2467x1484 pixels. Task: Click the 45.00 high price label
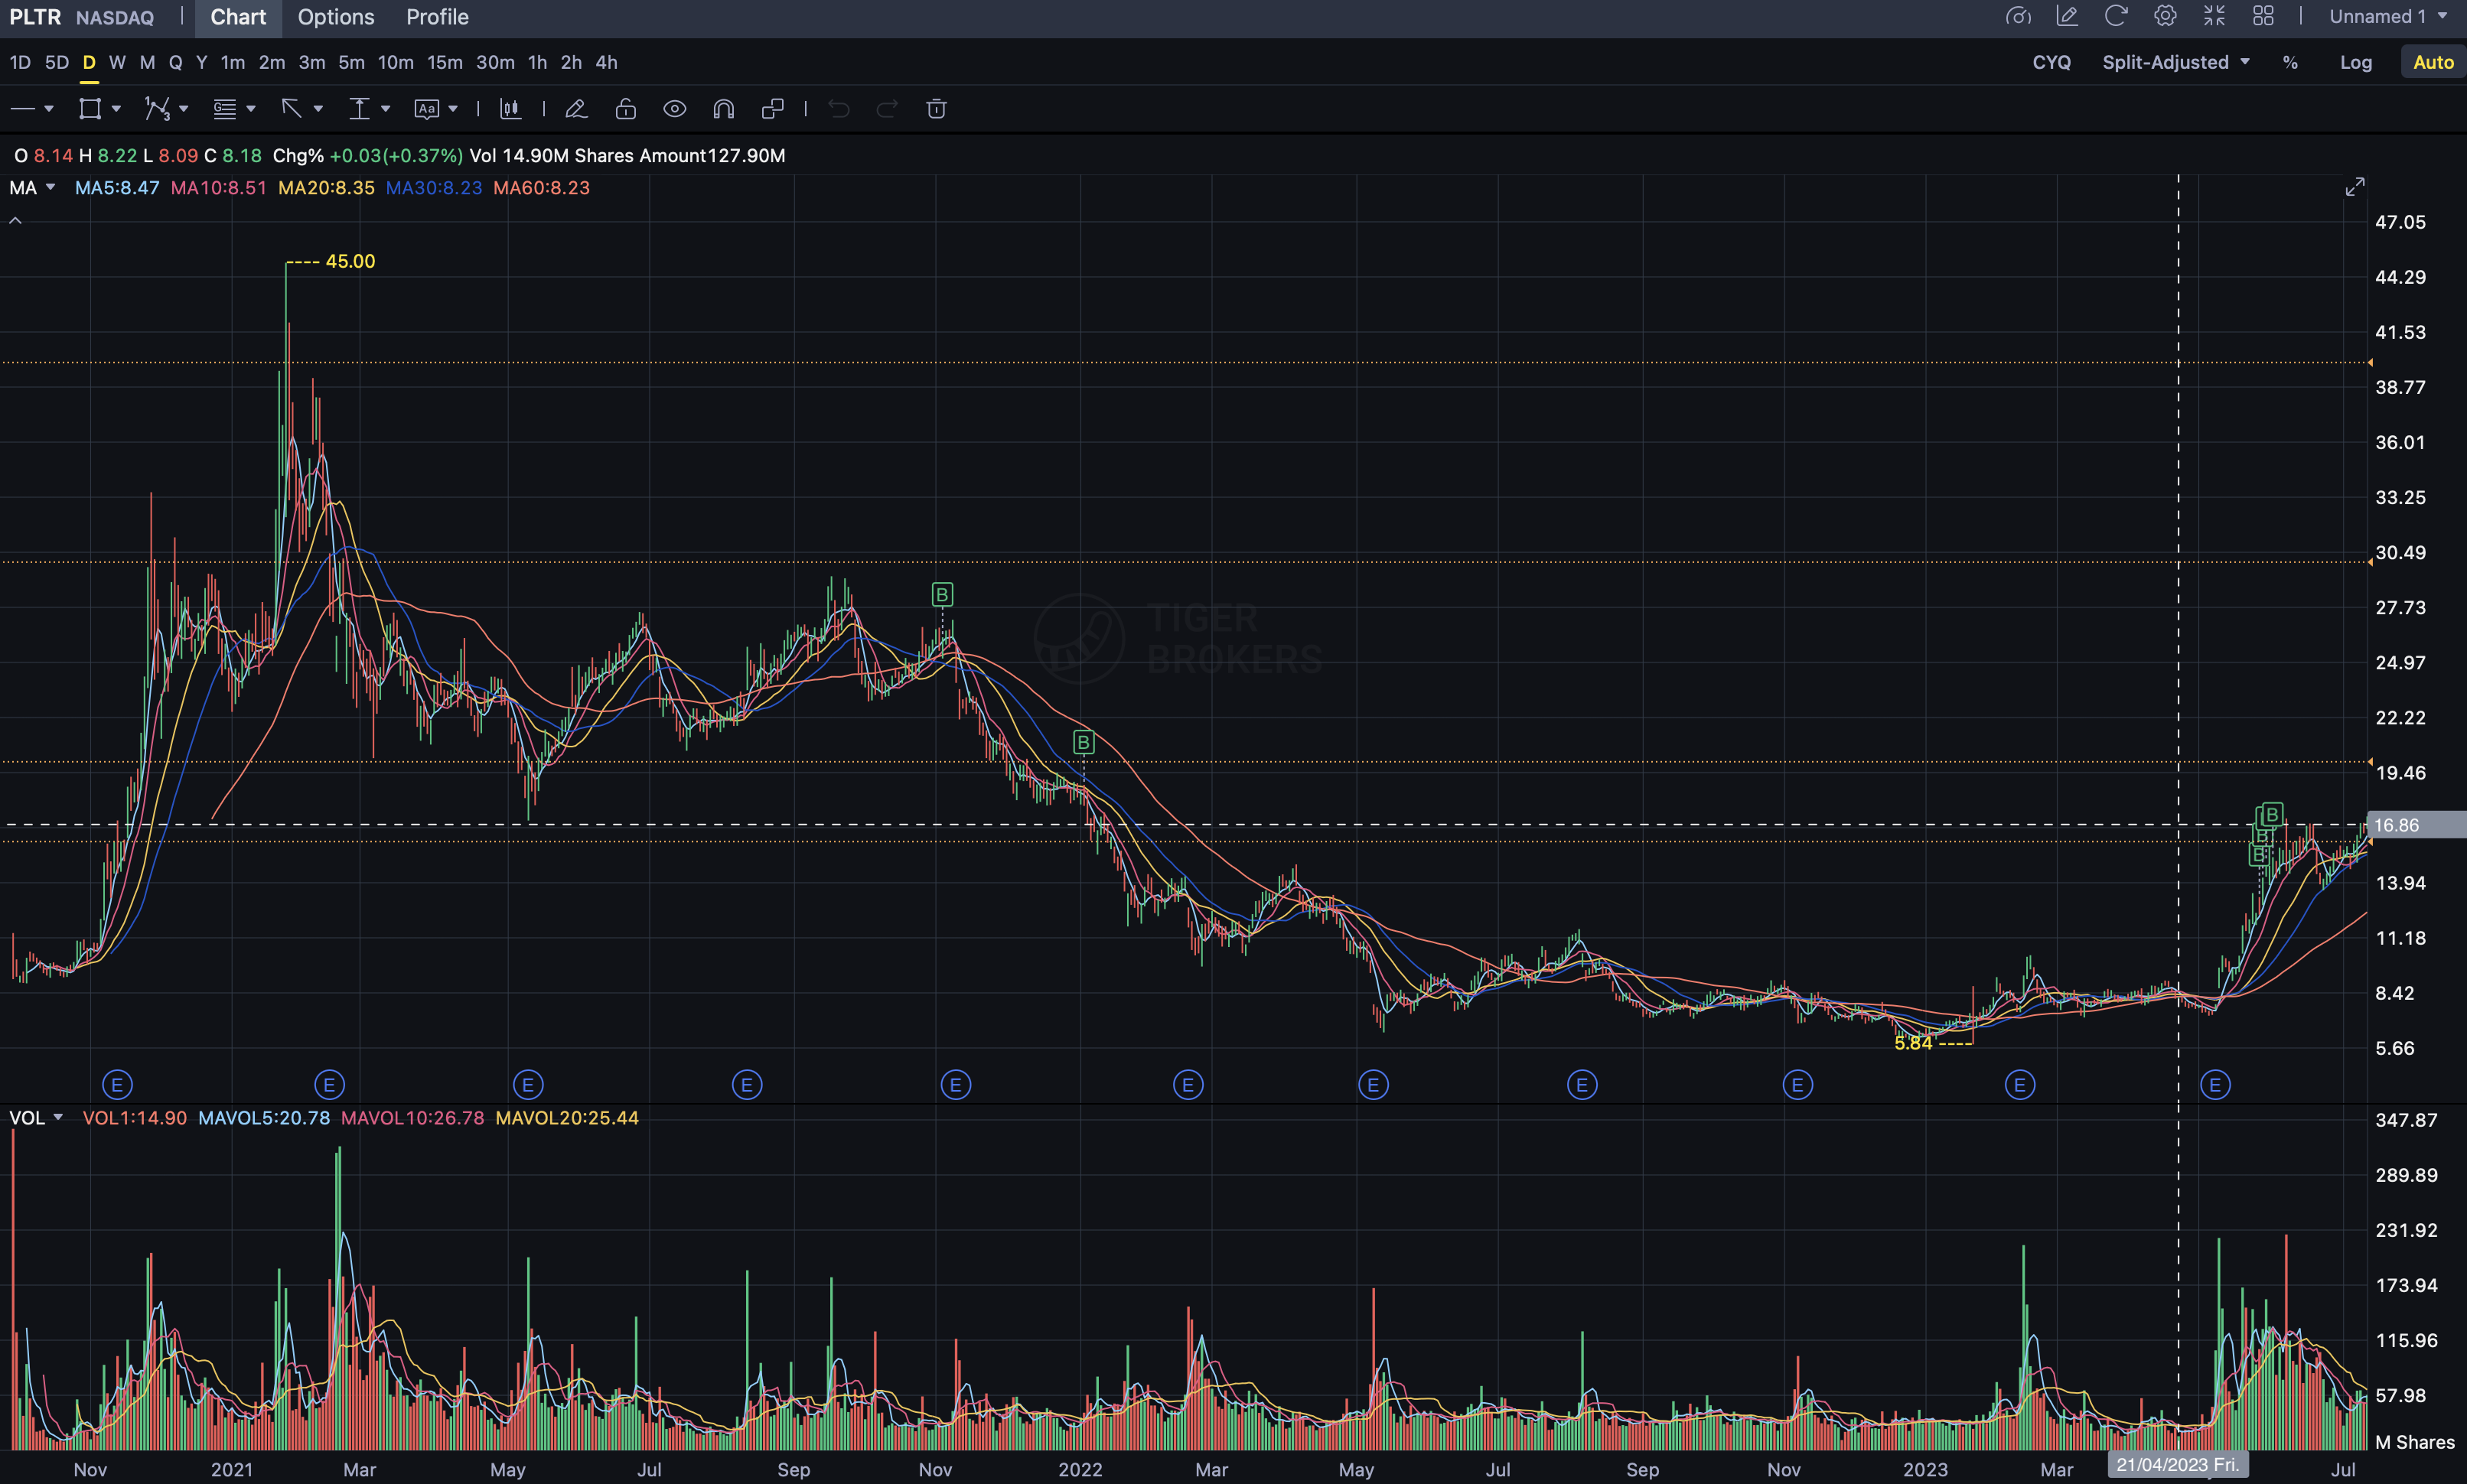tap(350, 261)
